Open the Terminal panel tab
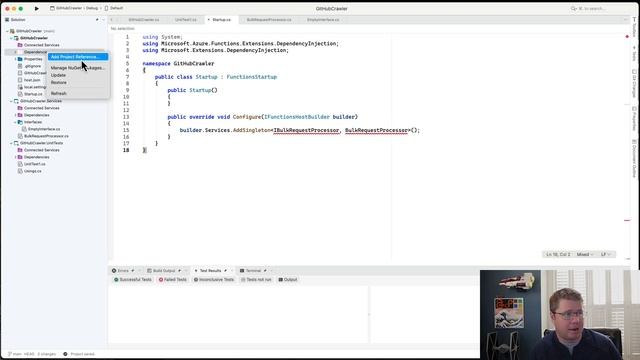 tap(253, 271)
